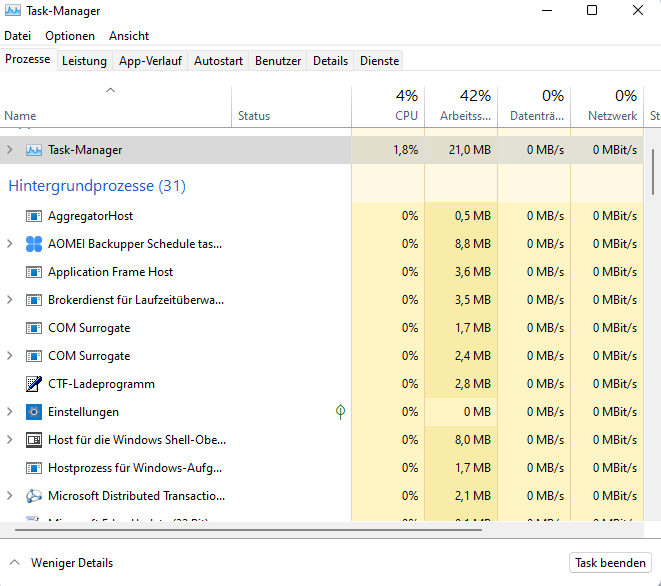Switch to the App-Verlauf tab
The image size is (661, 586).
pos(150,61)
